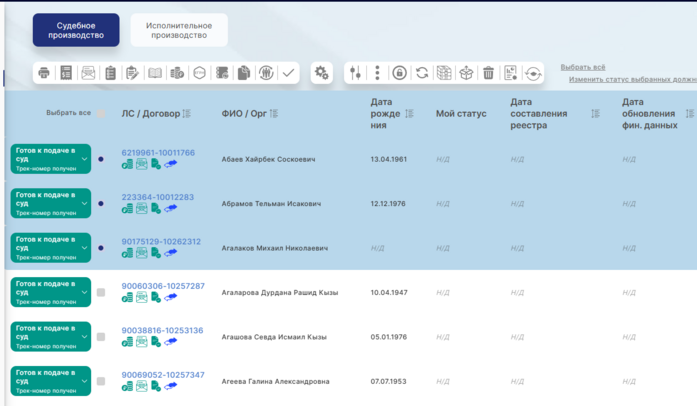Image resolution: width=697 pixels, height=406 pixels.
Task: Click the envelope icon in toolbar
Action: click(x=88, y=73)
